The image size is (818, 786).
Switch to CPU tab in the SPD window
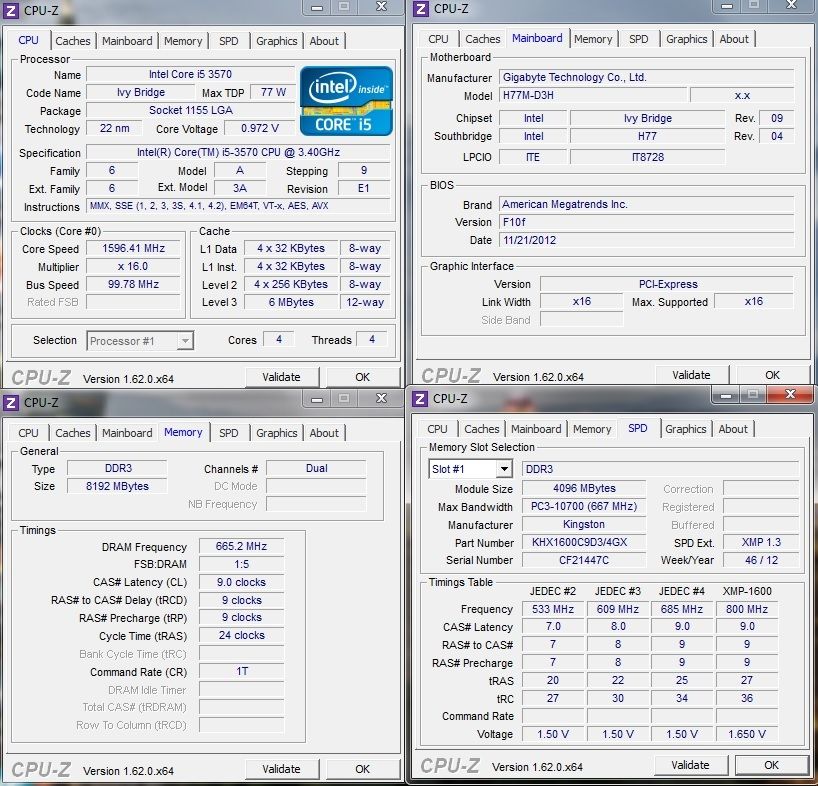pyautogui.click(x=437, y=429)
